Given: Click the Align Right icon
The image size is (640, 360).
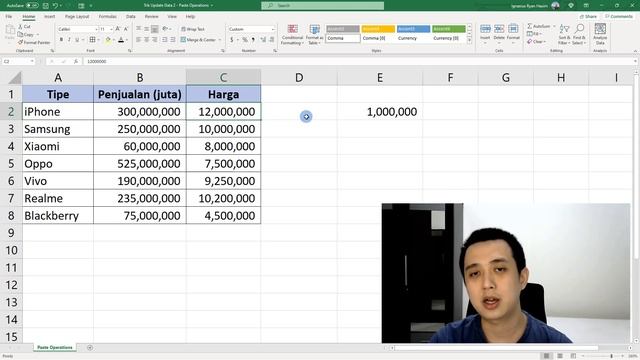Looking at the screenshot, I should coord(155,40).
